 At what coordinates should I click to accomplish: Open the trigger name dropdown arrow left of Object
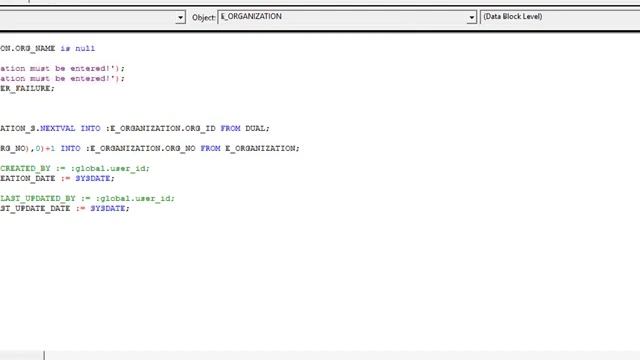(180, 17)
